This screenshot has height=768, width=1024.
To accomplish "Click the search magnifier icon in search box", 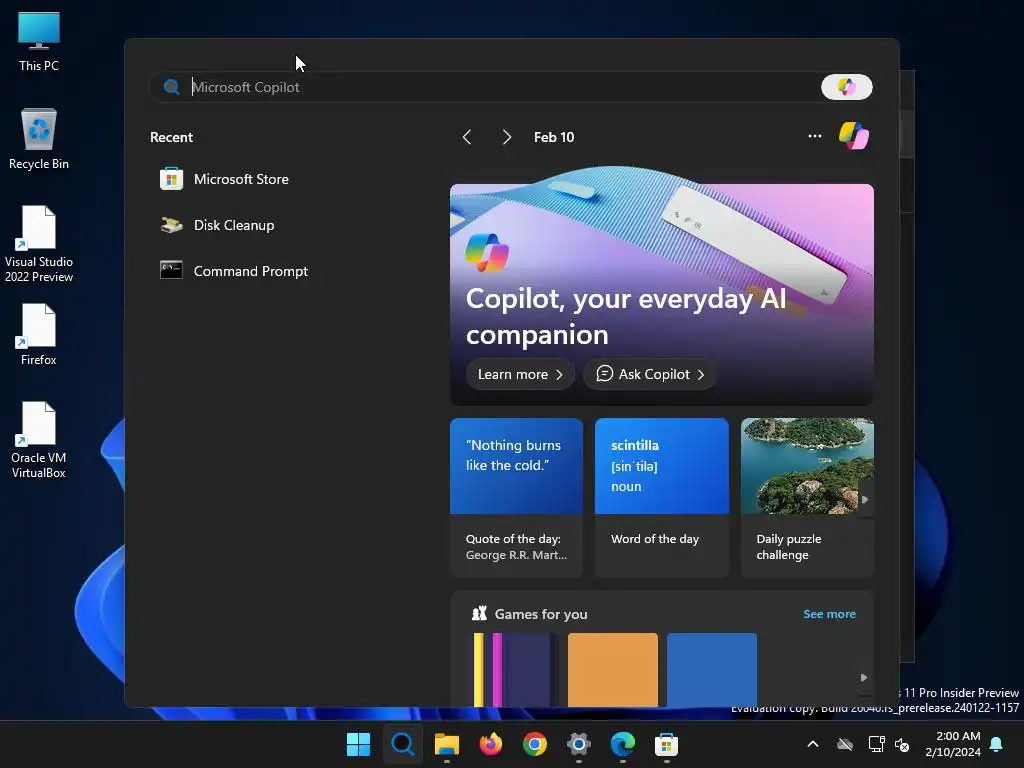I will [172, 87].
